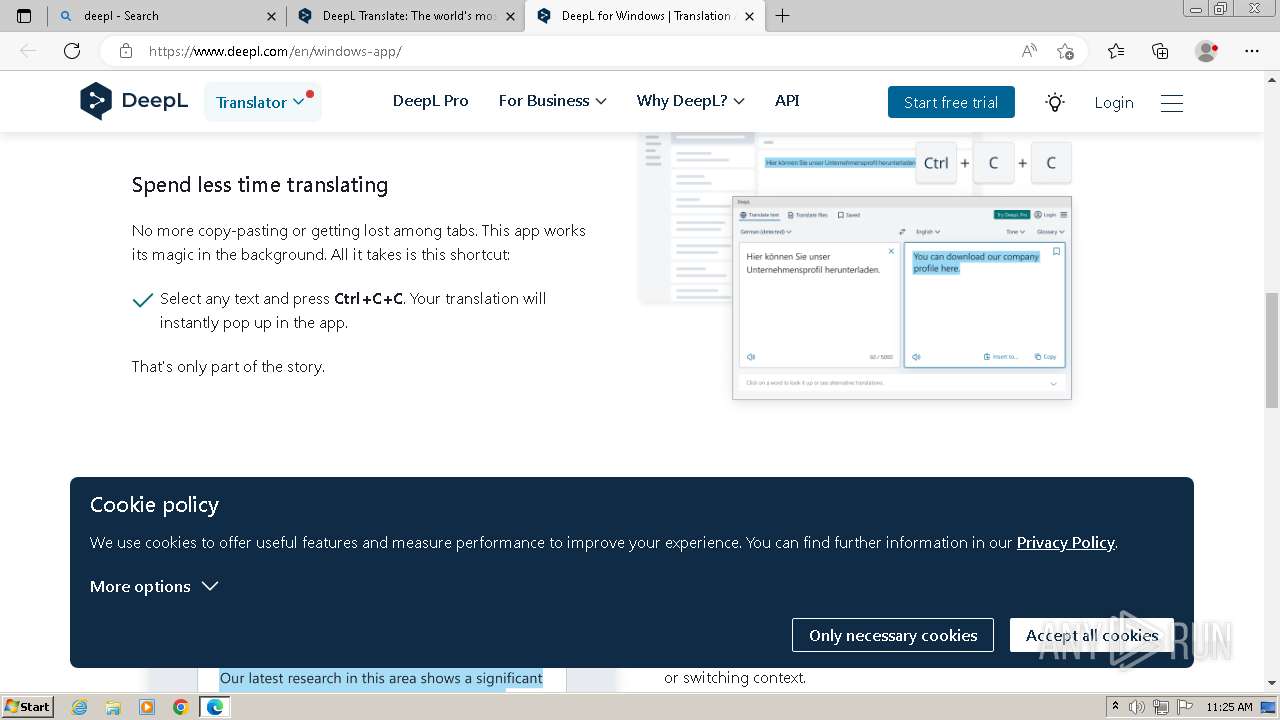Click Accept all cookies button
Viewport: 1280px width, 720px height.
coord(1092,635)
